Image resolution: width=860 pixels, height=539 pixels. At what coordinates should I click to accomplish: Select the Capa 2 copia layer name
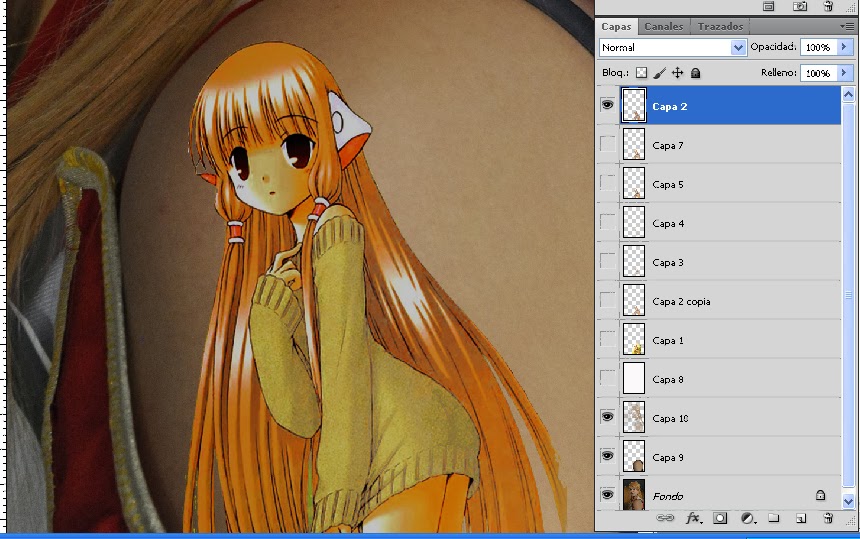point(681,301)
